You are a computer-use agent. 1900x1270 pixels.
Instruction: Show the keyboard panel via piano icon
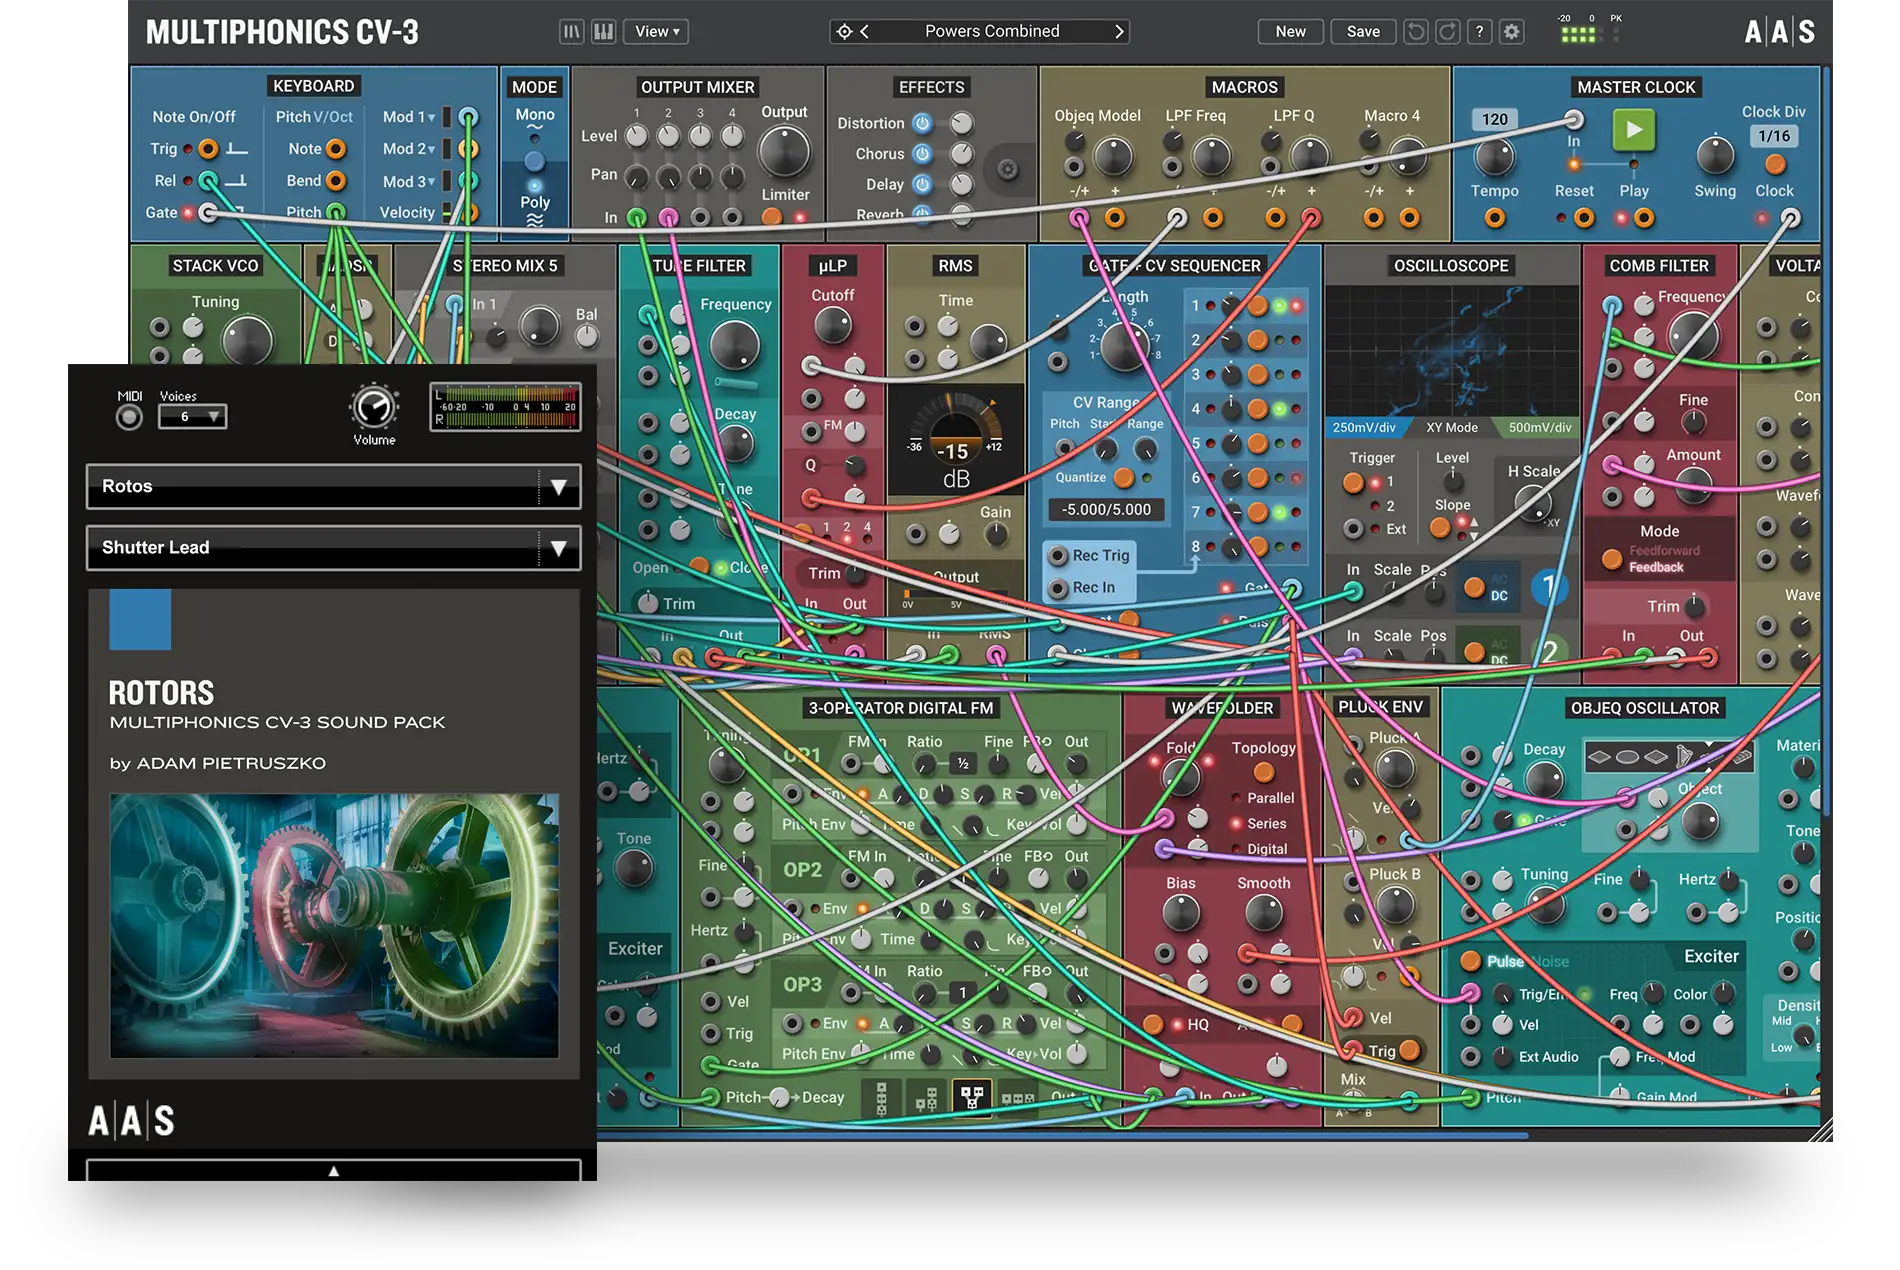coord(603,32)
